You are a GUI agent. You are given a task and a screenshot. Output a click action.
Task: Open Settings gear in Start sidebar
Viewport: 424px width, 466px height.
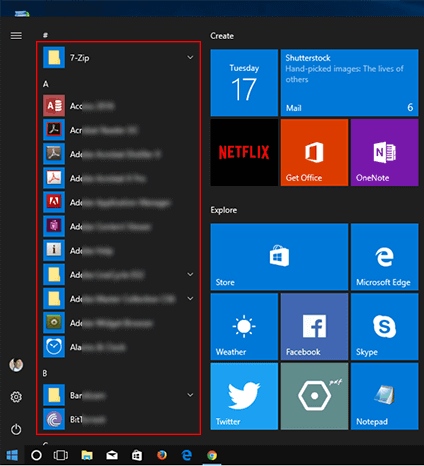[x=16, y=397]
